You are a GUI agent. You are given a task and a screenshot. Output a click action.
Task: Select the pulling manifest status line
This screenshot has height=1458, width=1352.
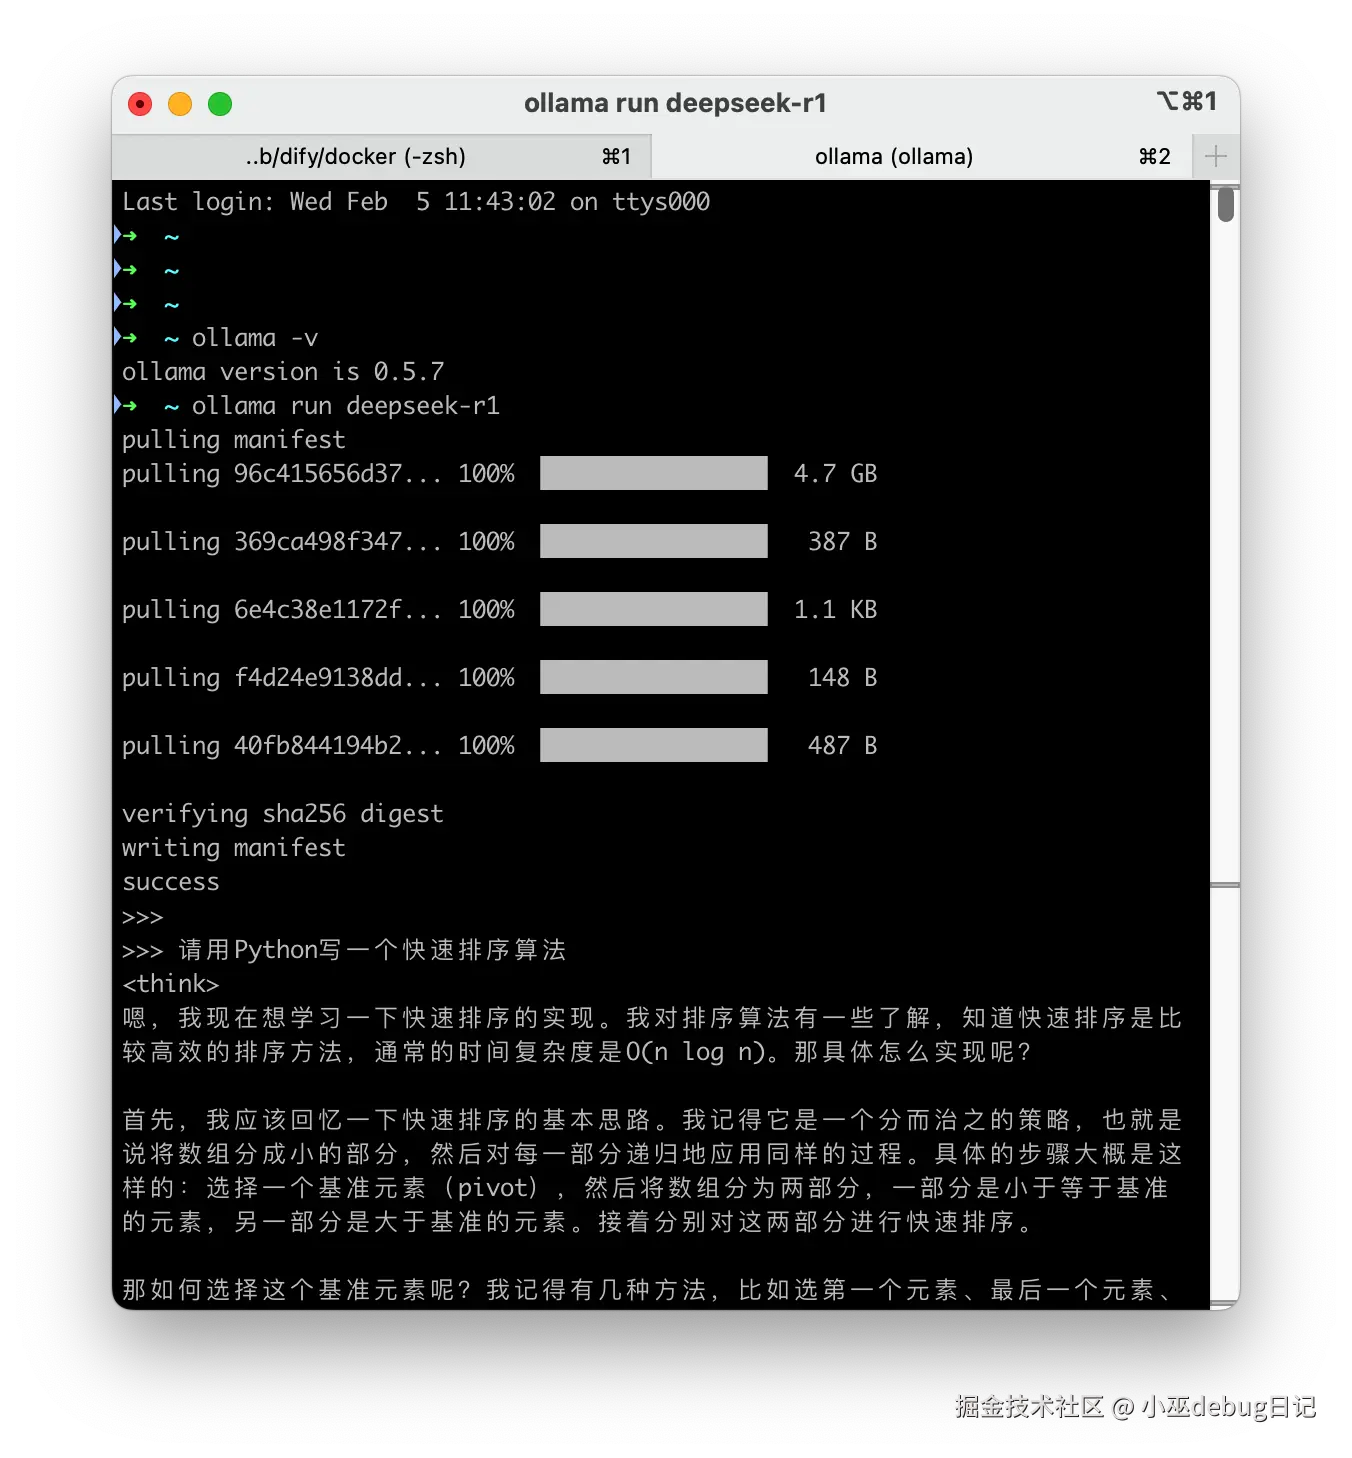coord(233,439)
